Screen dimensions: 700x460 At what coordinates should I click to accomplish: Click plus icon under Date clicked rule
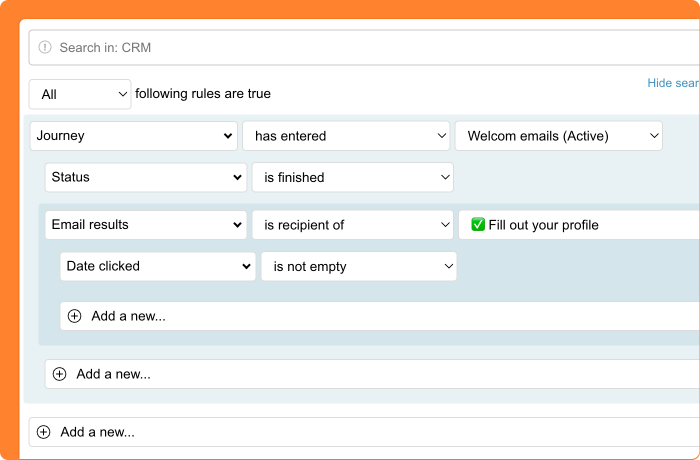74,316
